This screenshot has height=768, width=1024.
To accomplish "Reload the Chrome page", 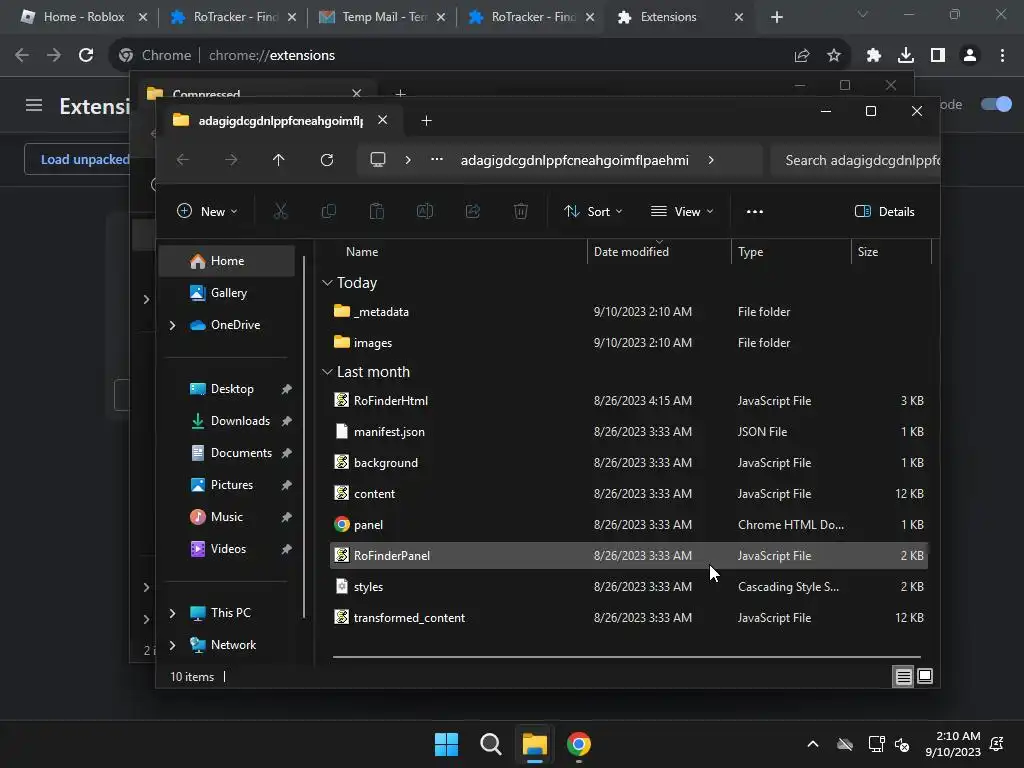I will tap(86, 56).
